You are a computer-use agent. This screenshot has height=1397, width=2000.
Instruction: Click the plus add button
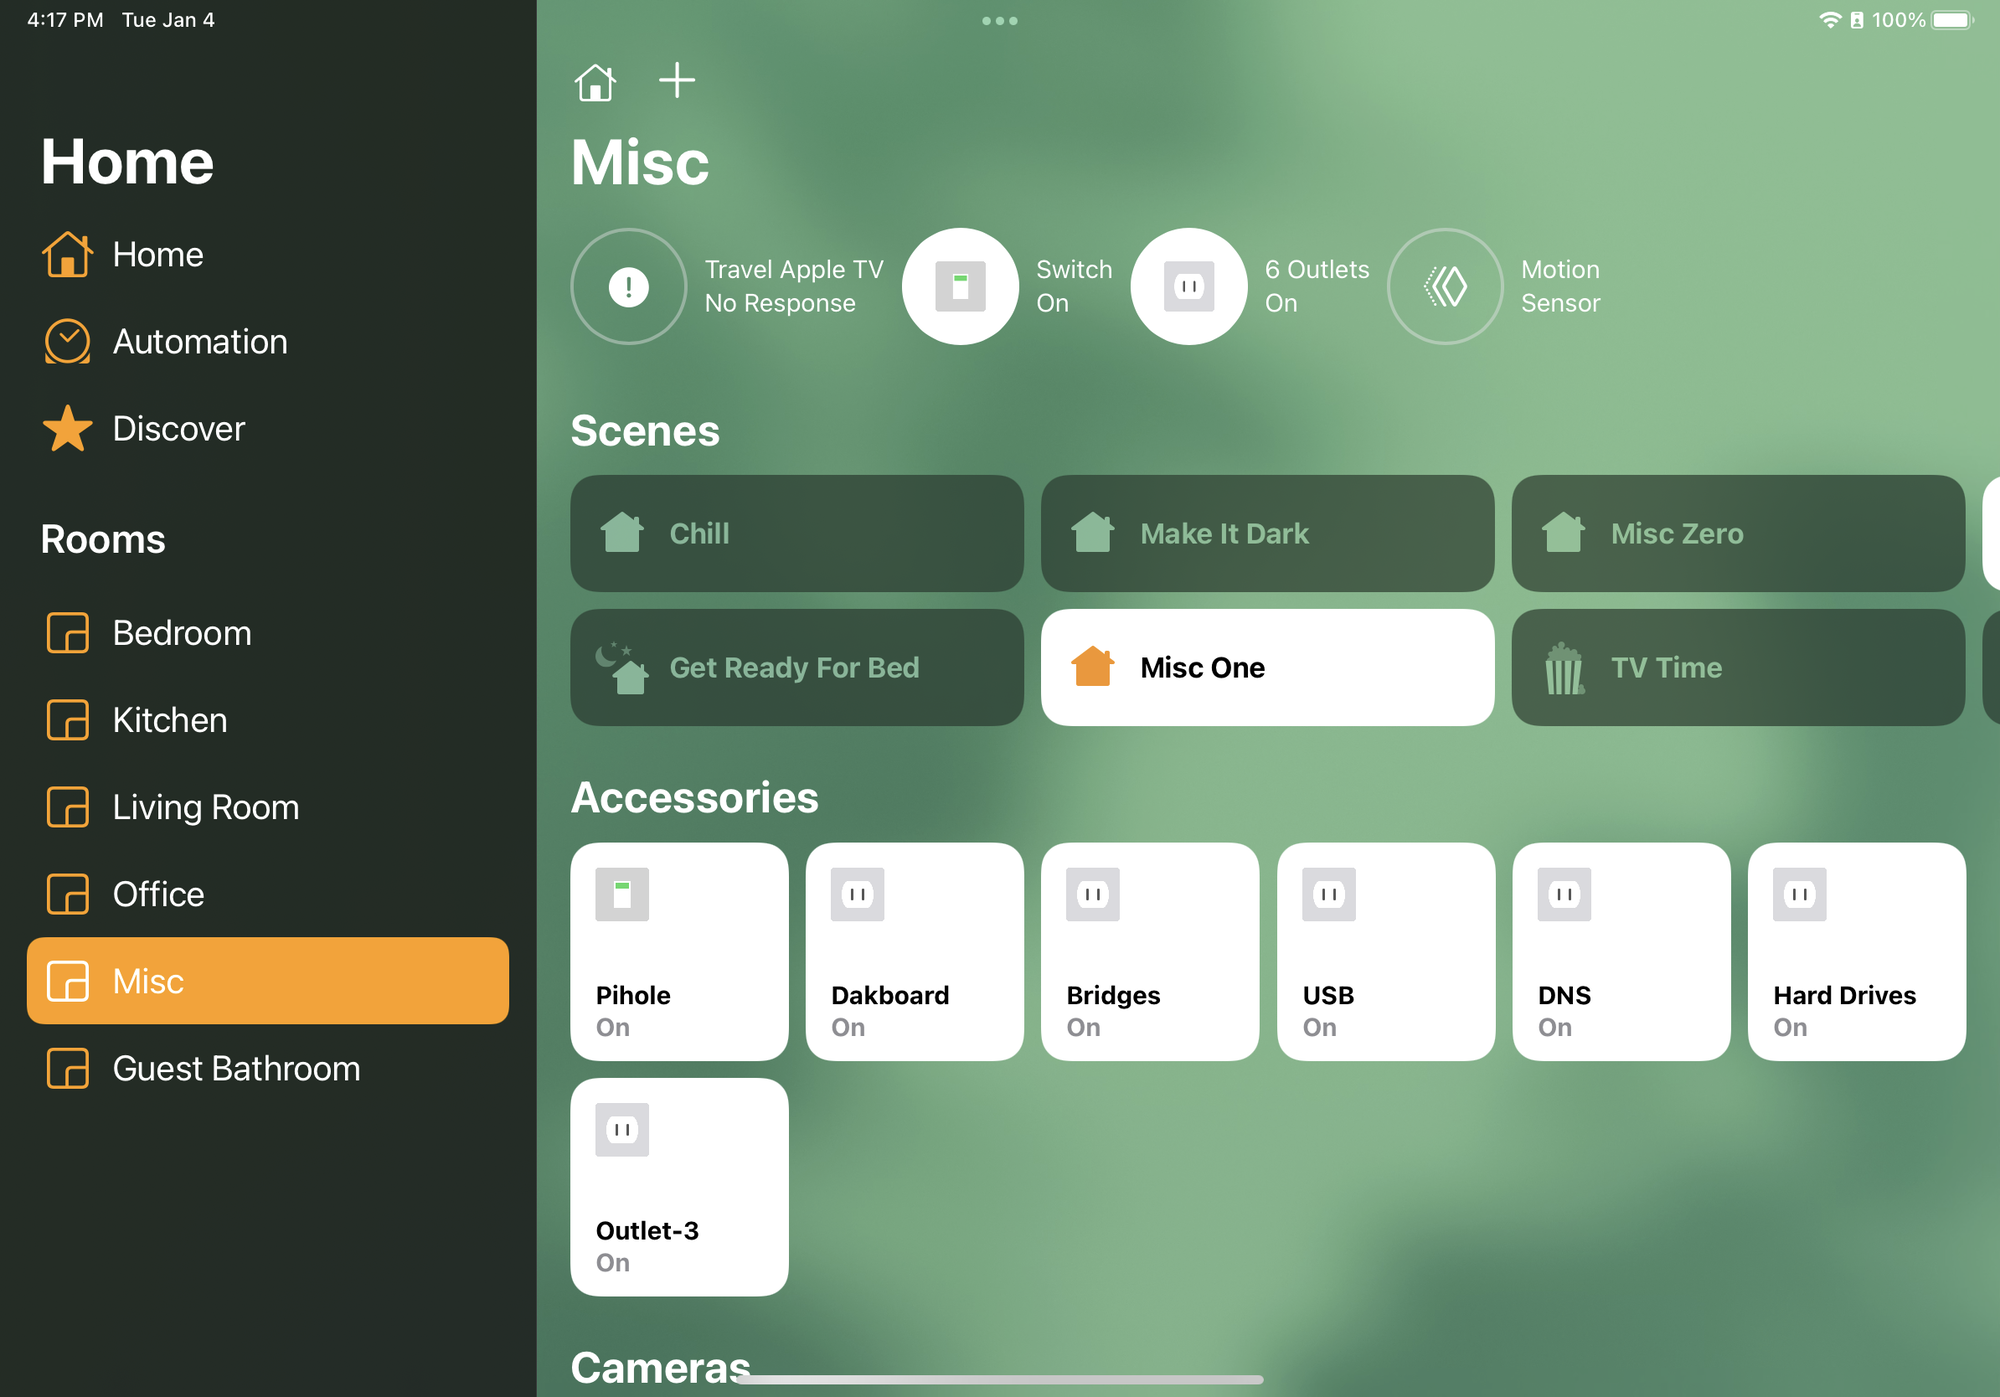pyautogui.click(x=677, y=80)
